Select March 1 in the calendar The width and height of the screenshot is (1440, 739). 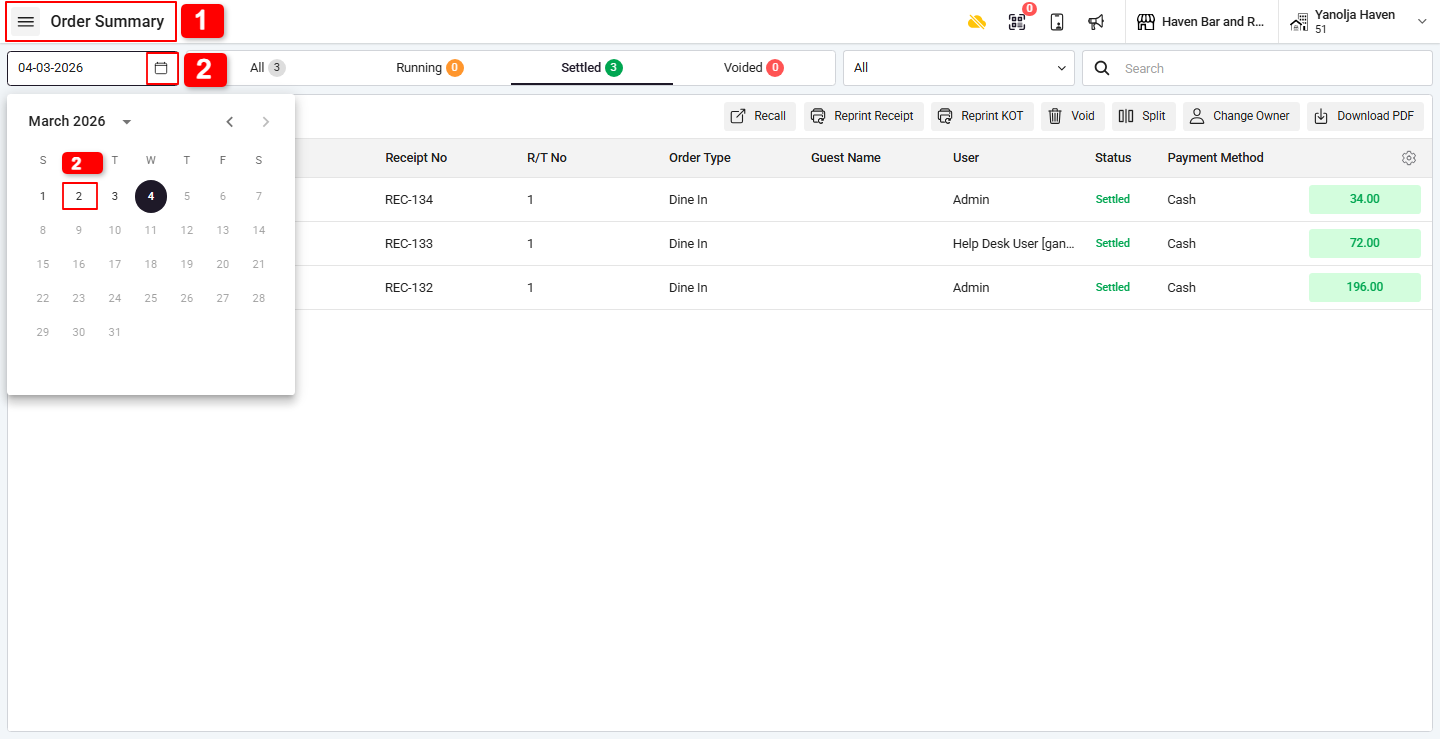coord(43,196)
